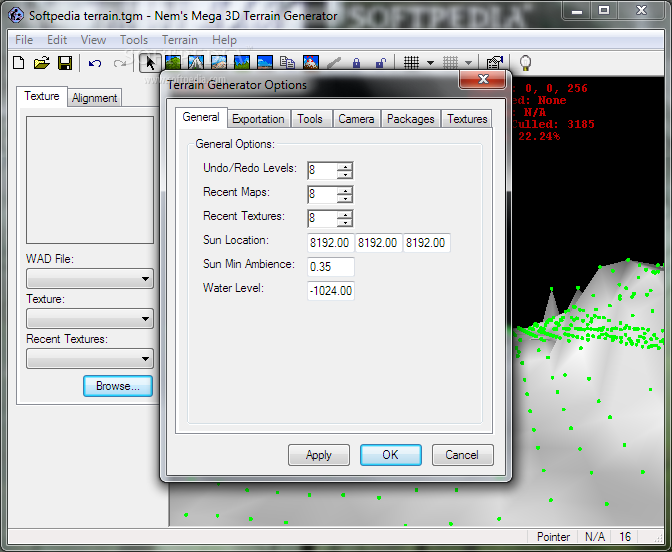672x552 pixels.
Task: Open the WAD File dropdown
Action: click(90, 279)
